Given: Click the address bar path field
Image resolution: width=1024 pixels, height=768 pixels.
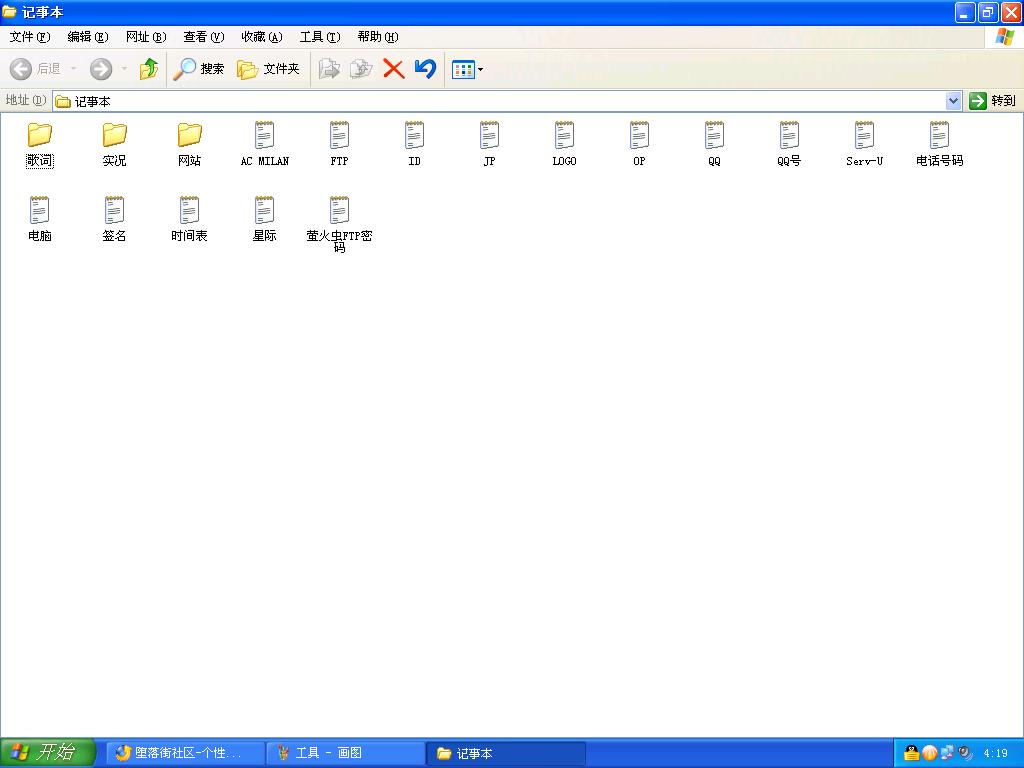Looking at the screenshot, I should (500, 101).
